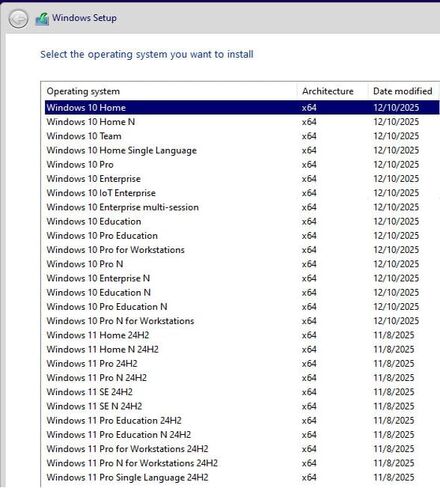The height and width of the screenshot is (488, 440).
Task: Pick Windows 11 SE 24H2
Action: coord(242,392)
